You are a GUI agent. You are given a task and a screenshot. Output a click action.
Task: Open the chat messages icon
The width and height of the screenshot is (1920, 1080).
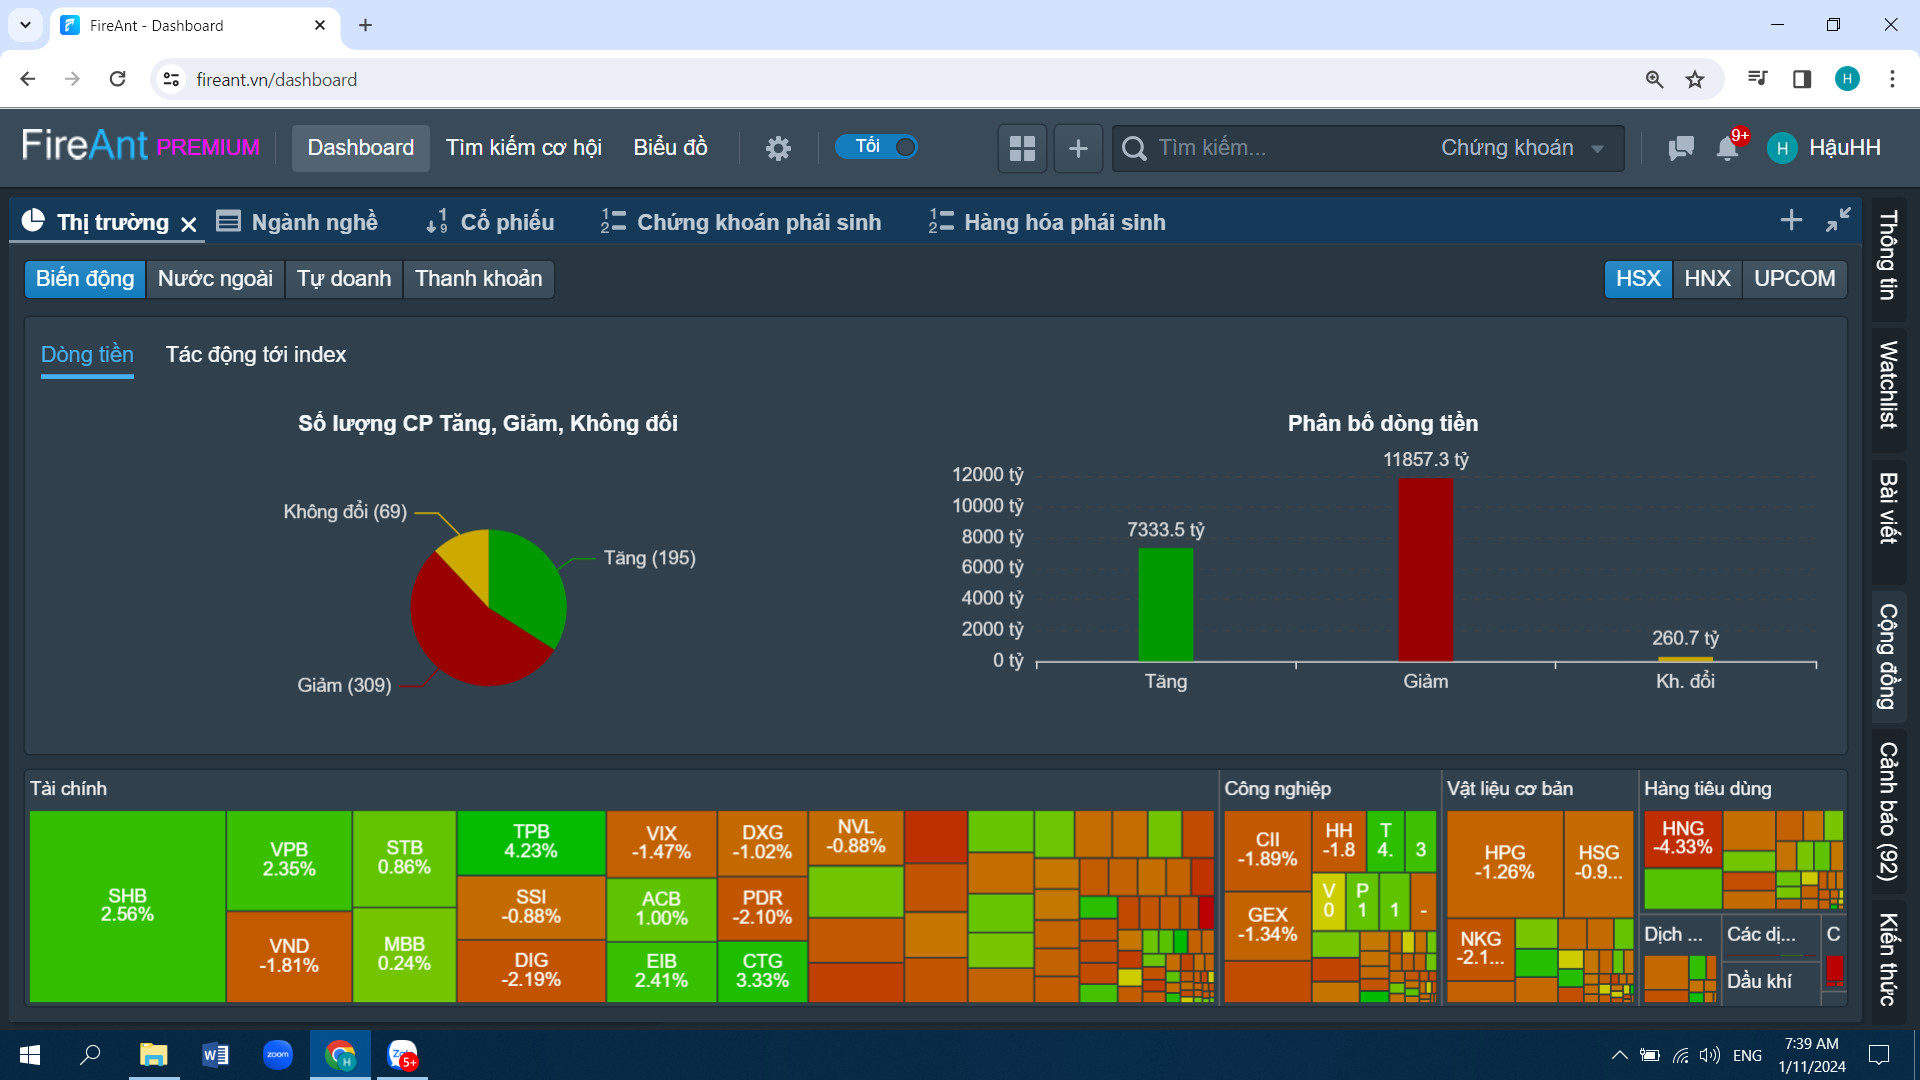pos(1681,148)
